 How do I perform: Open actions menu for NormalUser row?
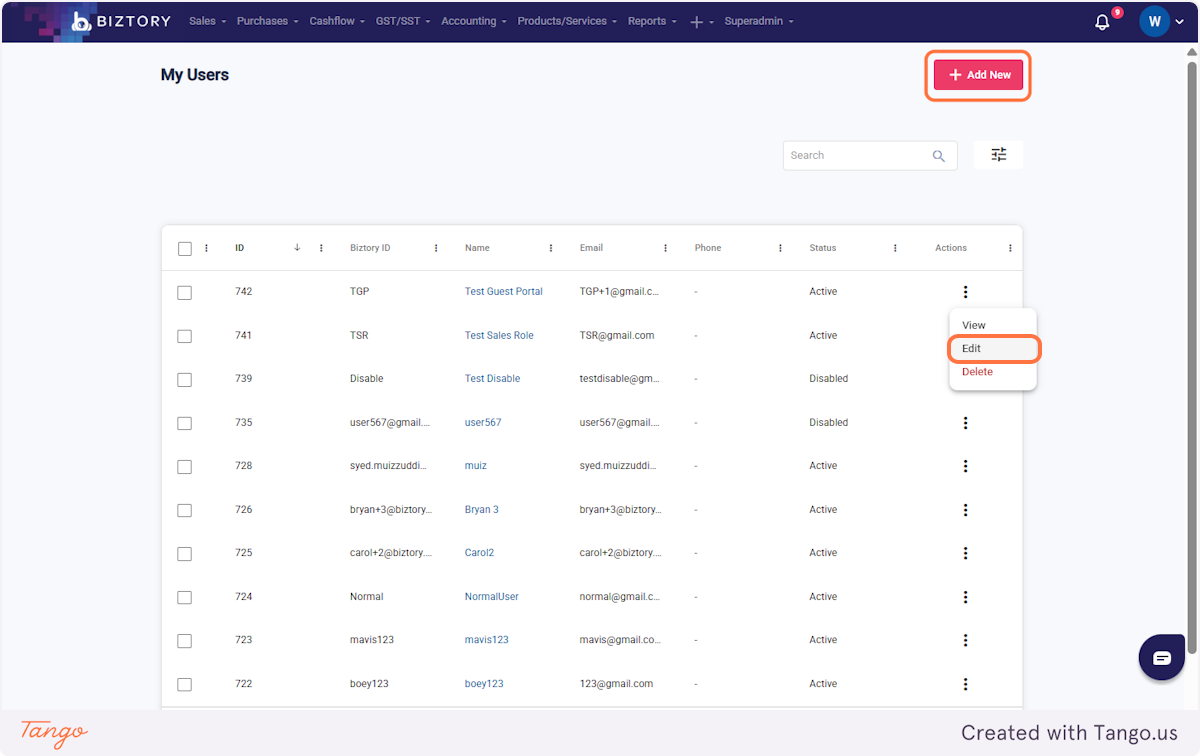[965, 597]
